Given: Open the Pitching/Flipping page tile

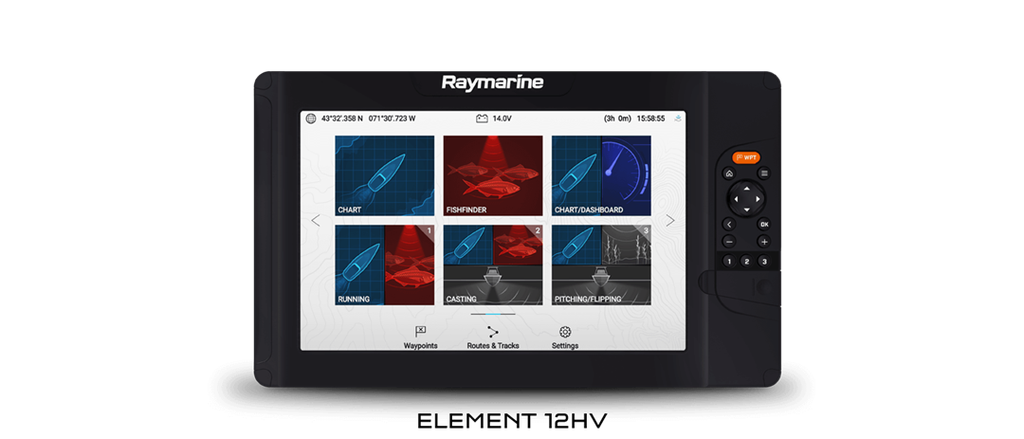Looking at the screenshot, I should tap(601, 264).
